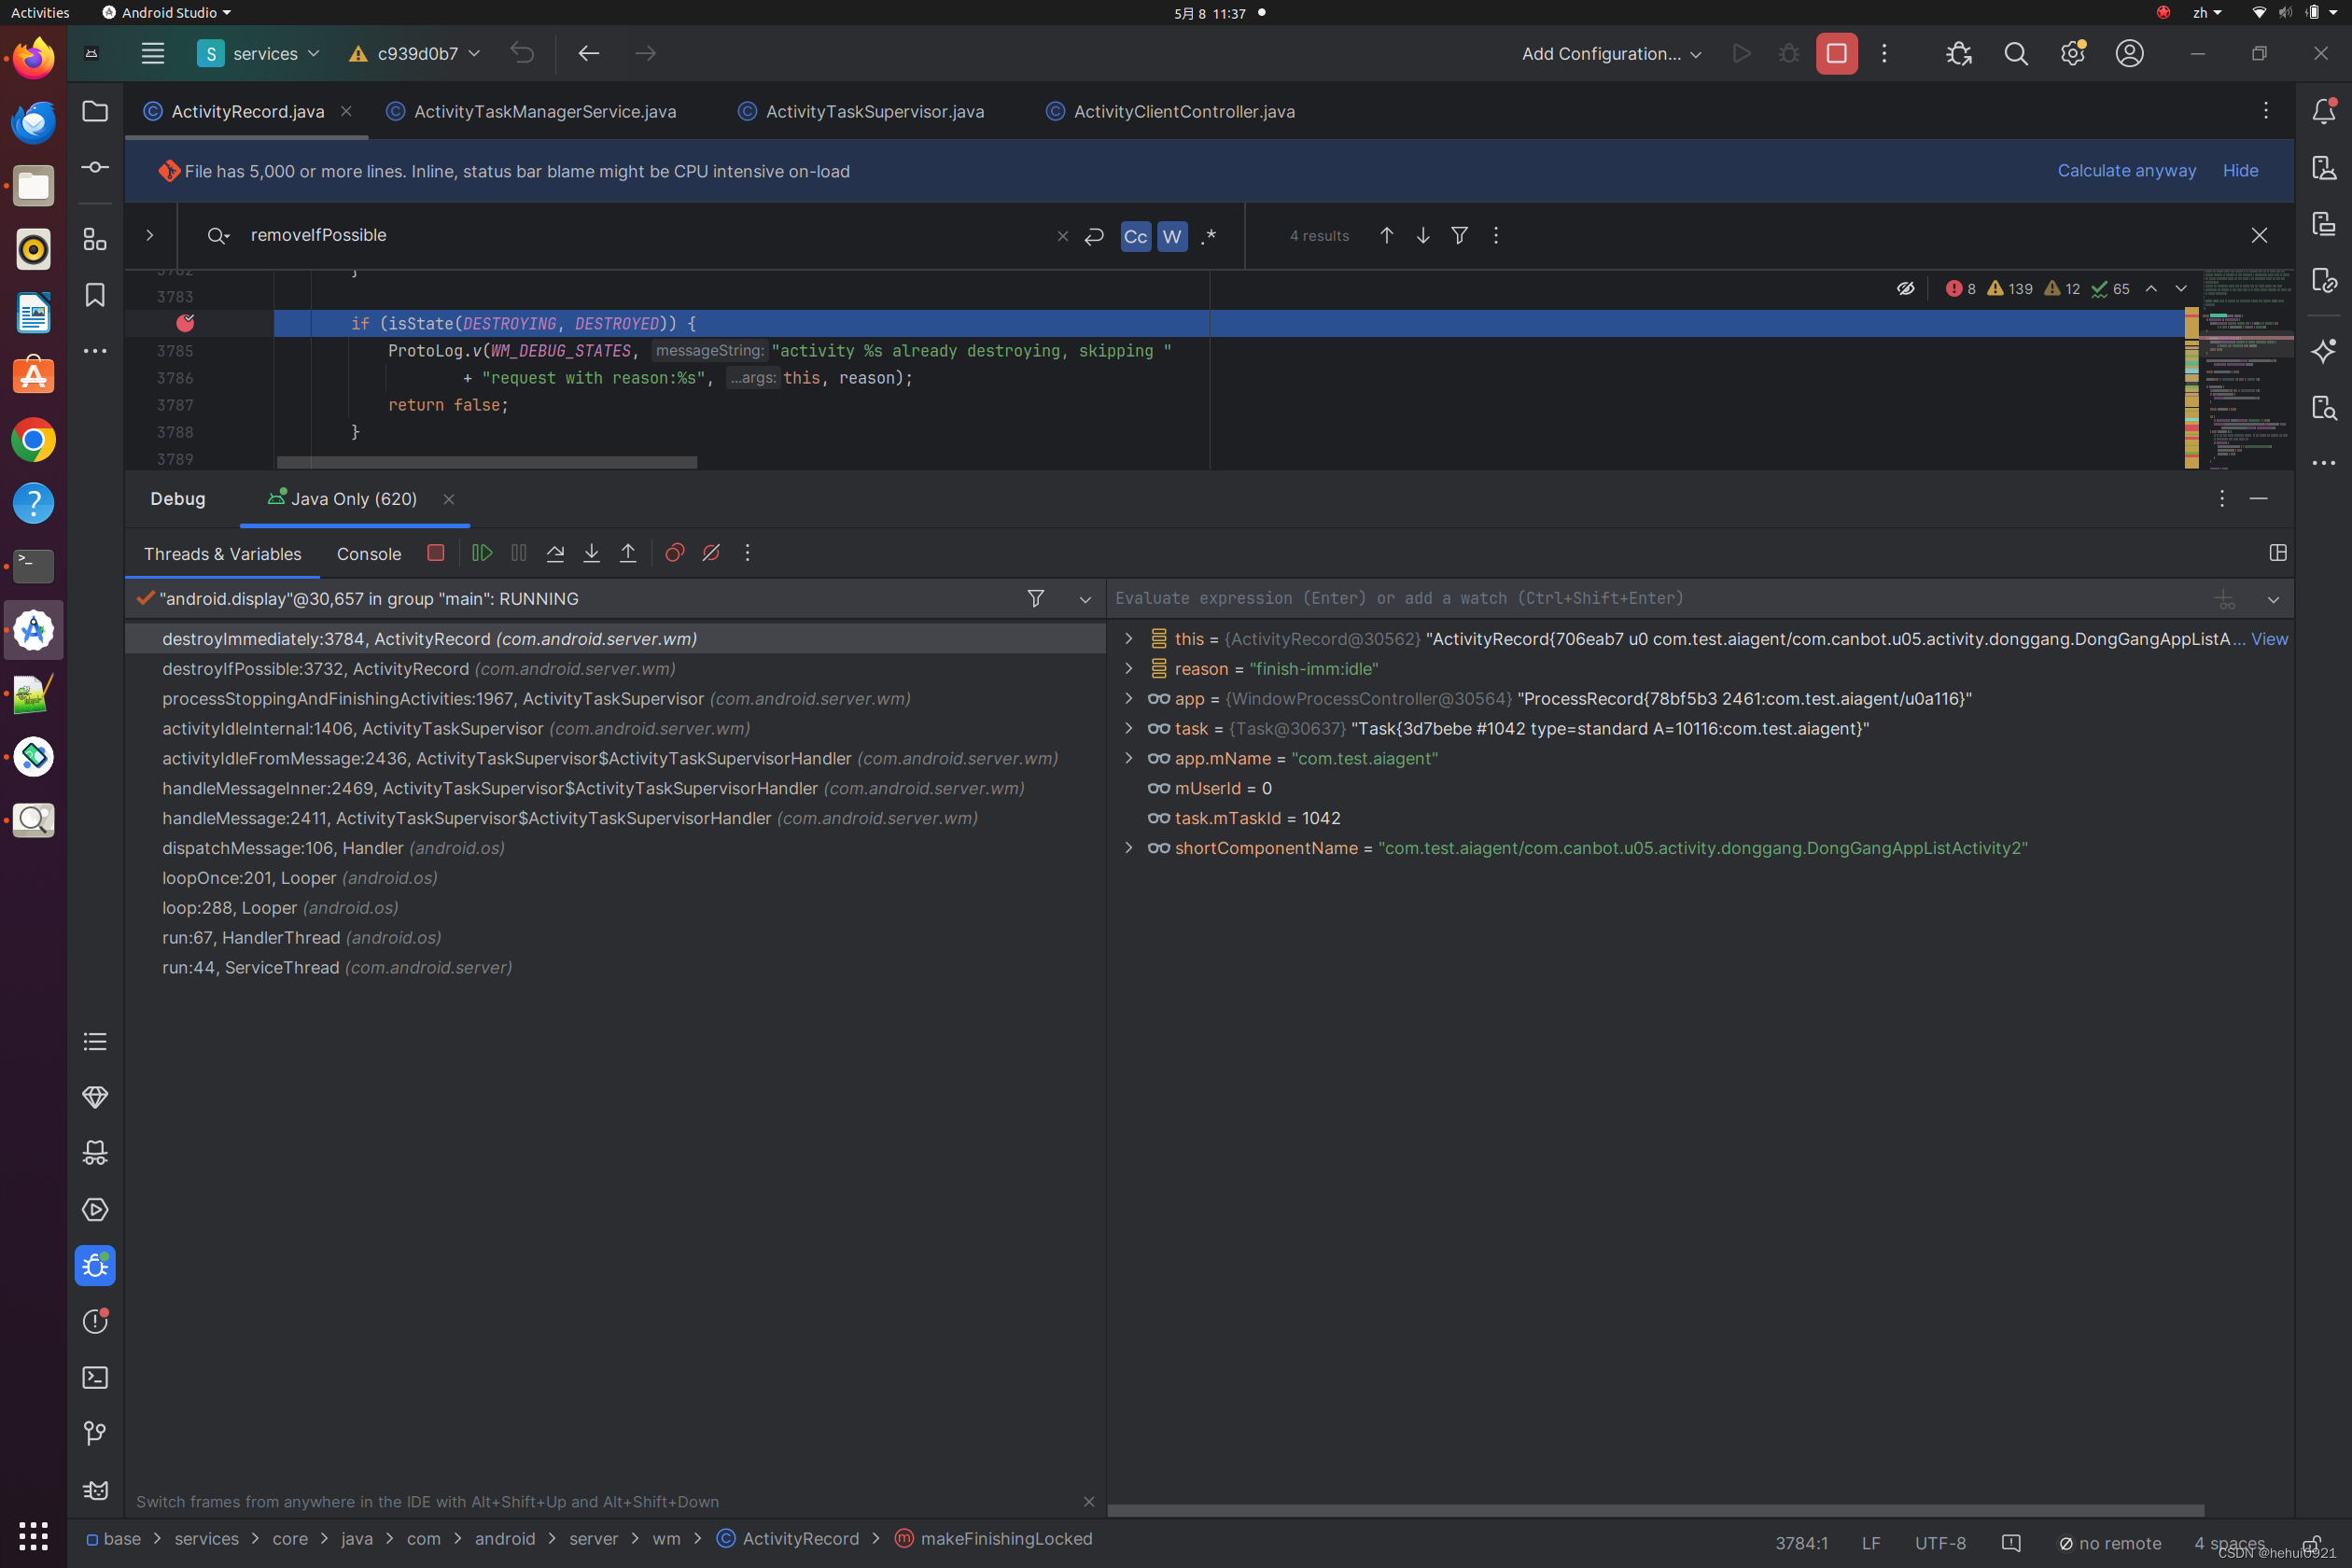Go to the next search occurrence
The image size is (2352, 1568).
coord(1423,235)
